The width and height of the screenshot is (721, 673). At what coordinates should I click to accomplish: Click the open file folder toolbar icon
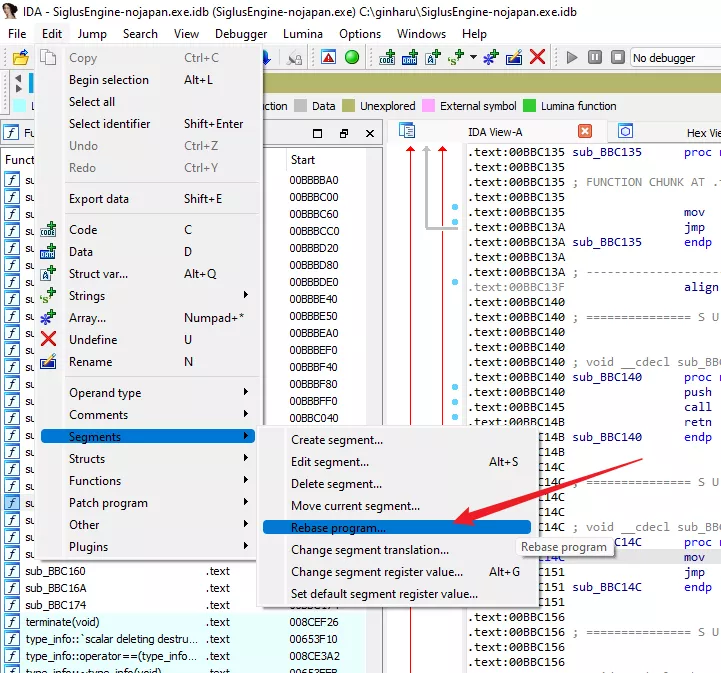tap(21, 57)
